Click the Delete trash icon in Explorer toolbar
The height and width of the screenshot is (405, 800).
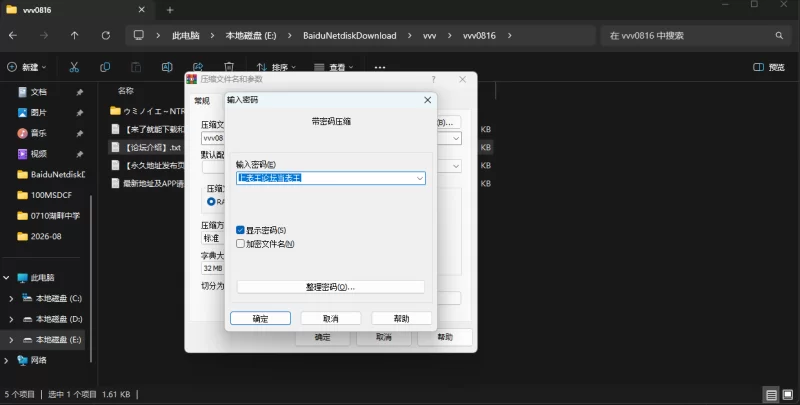tap(229, 67)
